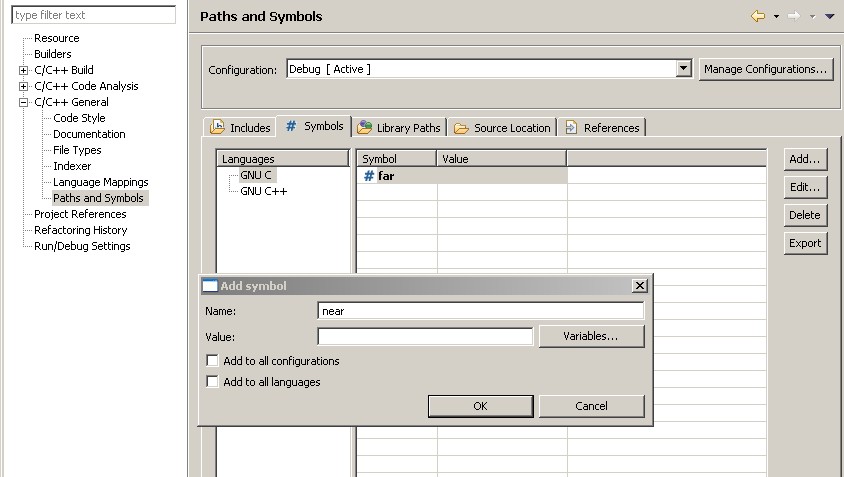Open the Source Location tab
Viewport: 844px width, 477px height.
[502, 128]
